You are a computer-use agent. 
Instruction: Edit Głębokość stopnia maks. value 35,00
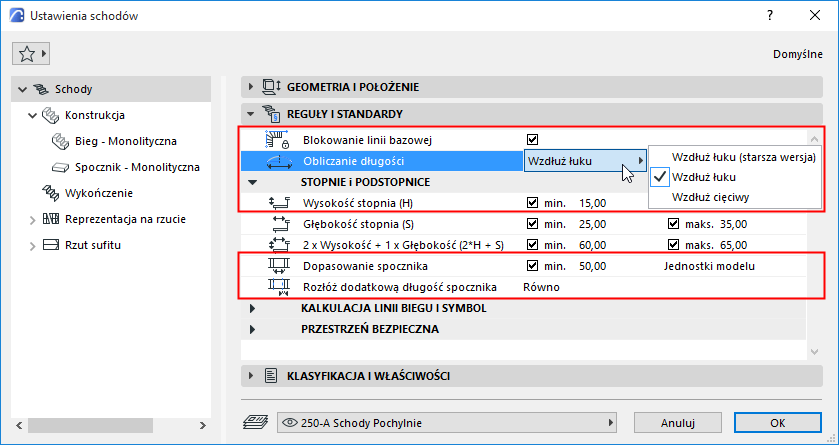[733, 224]
